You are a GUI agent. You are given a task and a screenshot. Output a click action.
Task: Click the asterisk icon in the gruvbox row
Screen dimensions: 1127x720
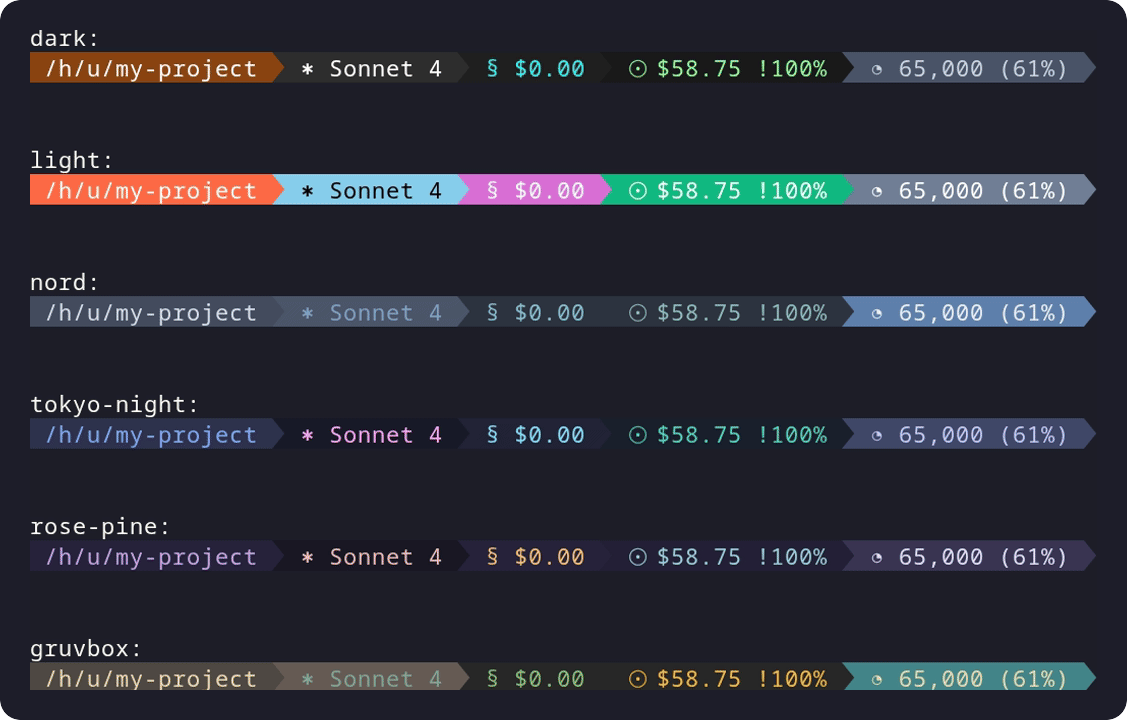click(x=308, y=680)
